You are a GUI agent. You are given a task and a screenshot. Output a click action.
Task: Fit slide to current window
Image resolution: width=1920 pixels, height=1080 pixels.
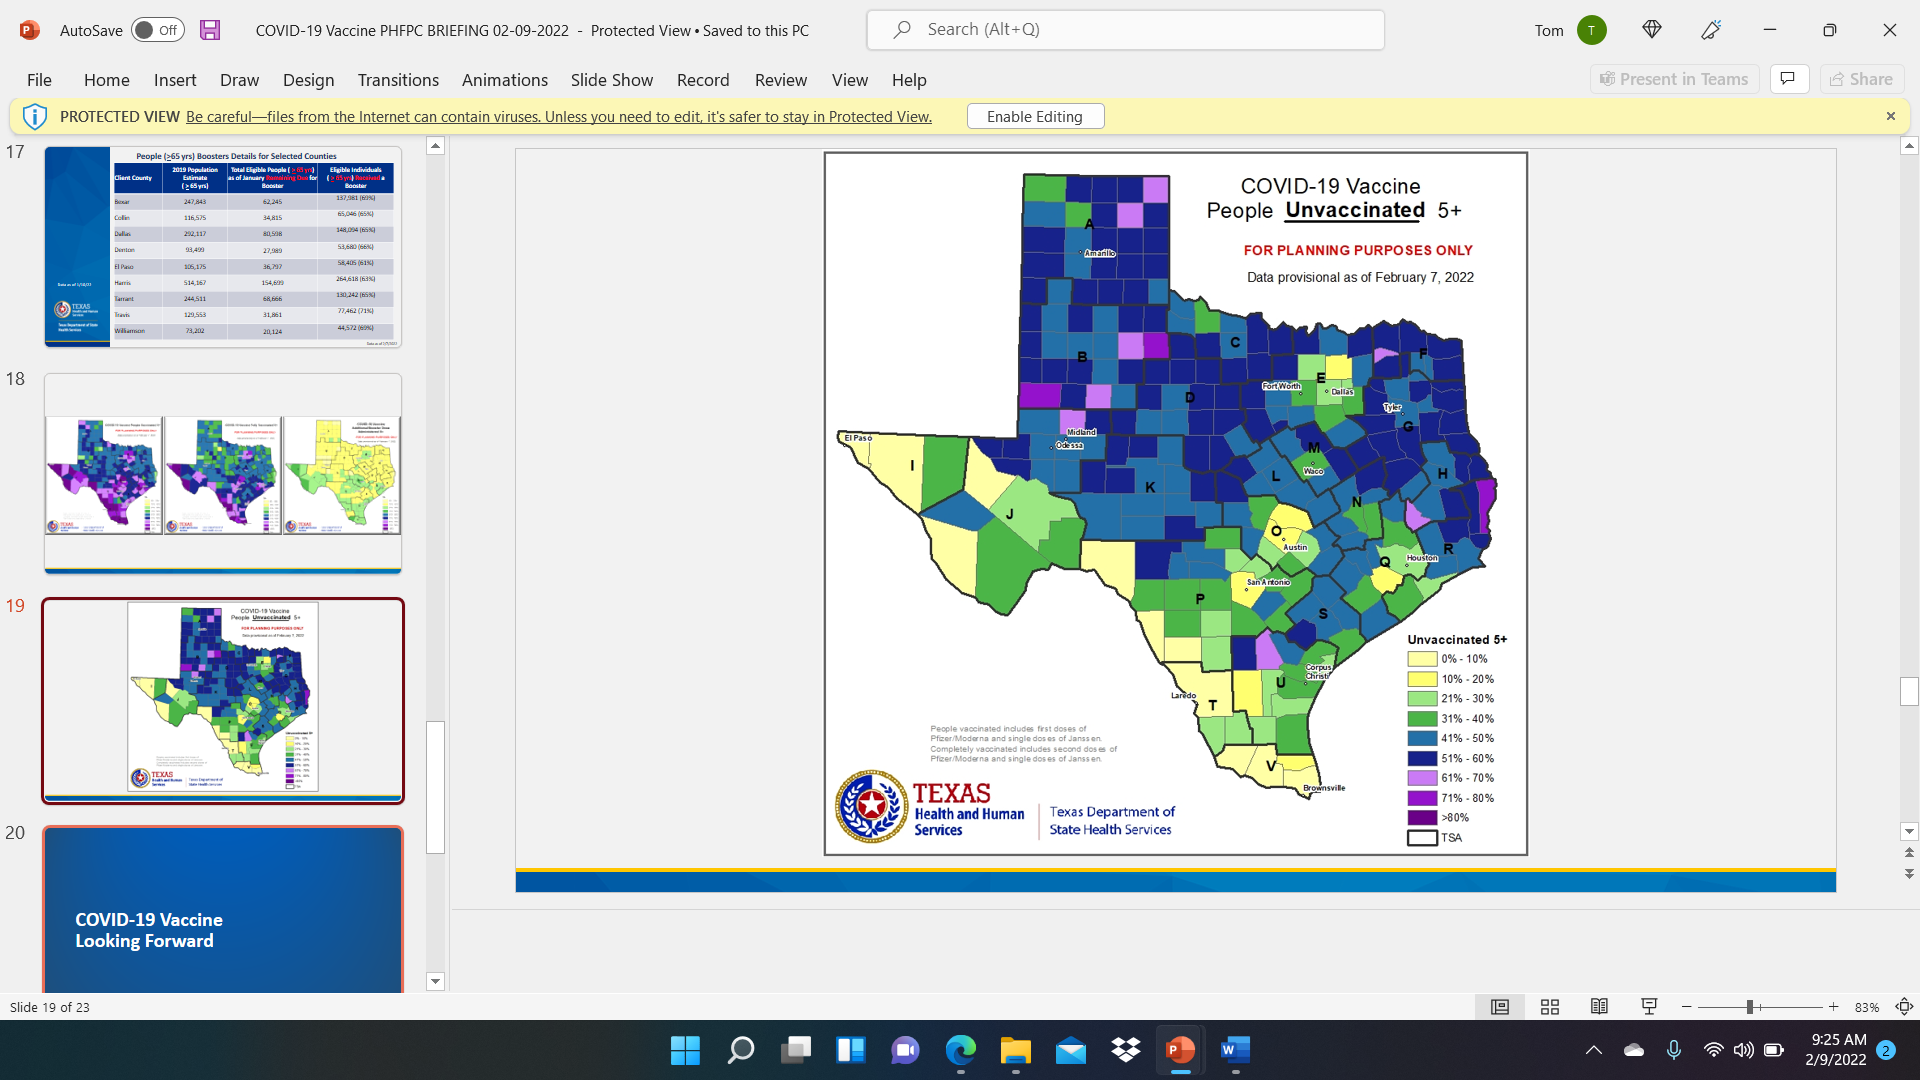click(1904, 1007)
